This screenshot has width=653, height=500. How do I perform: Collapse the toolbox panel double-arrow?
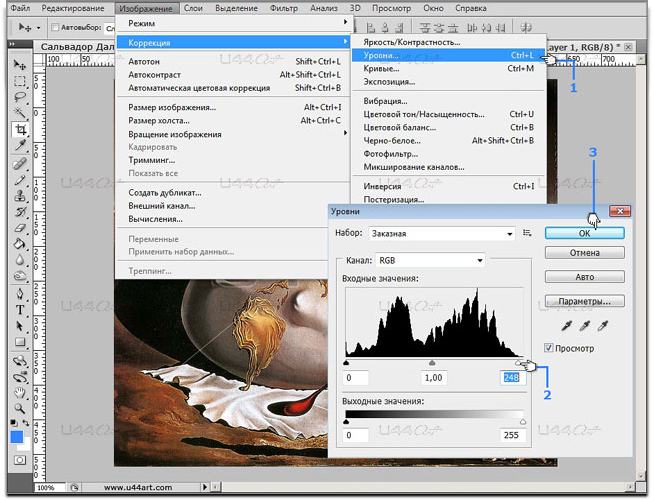coord(12,44)
